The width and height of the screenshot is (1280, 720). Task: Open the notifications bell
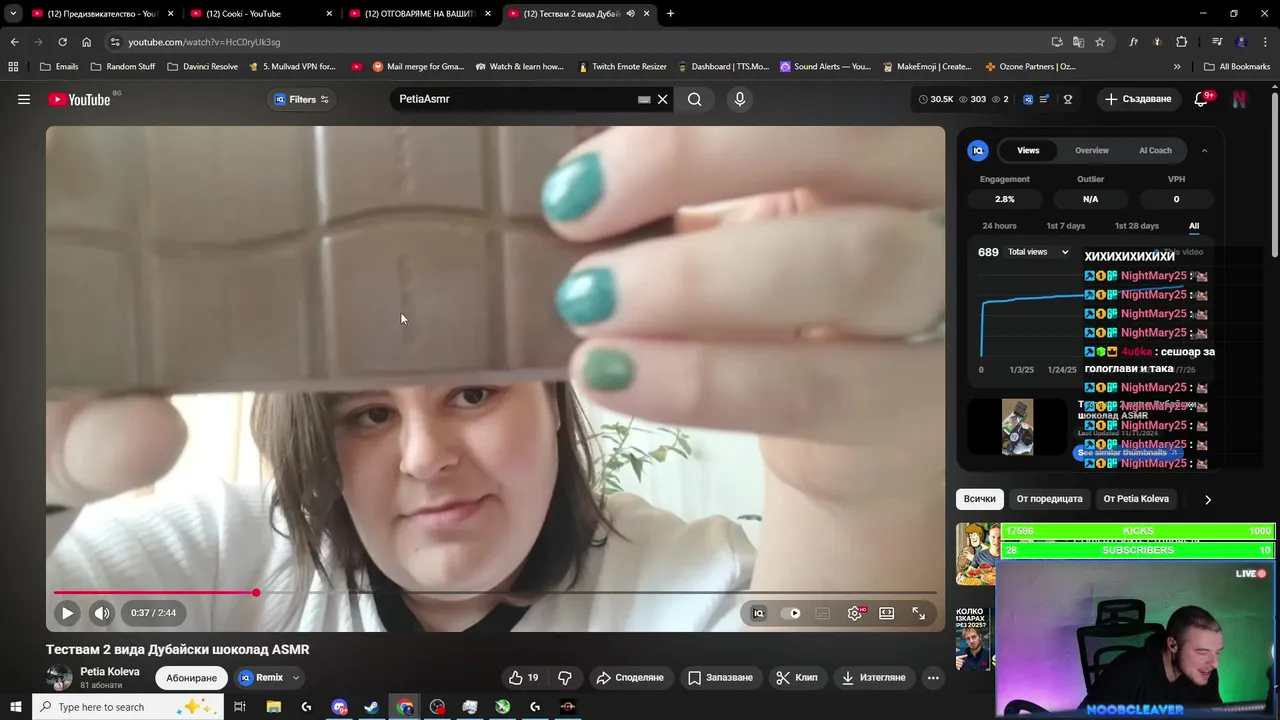click(x=1202, y=99)
